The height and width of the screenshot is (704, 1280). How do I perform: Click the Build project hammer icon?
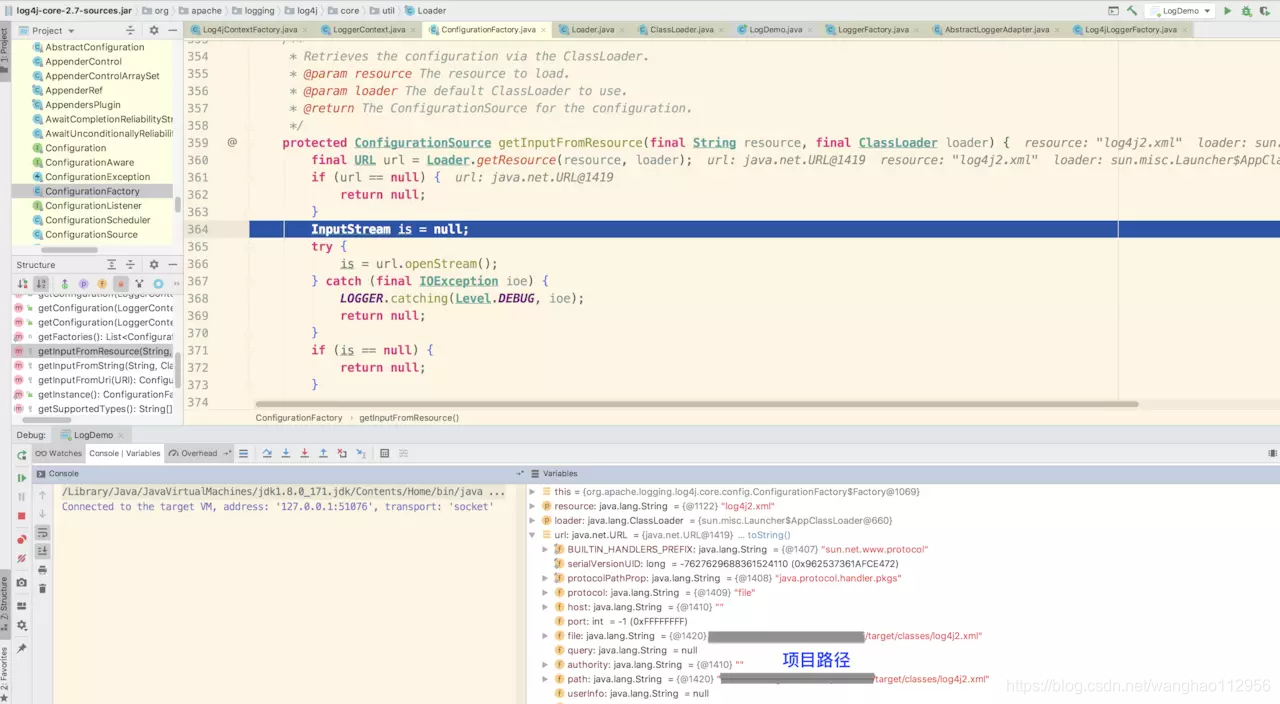click(1132, 10)
